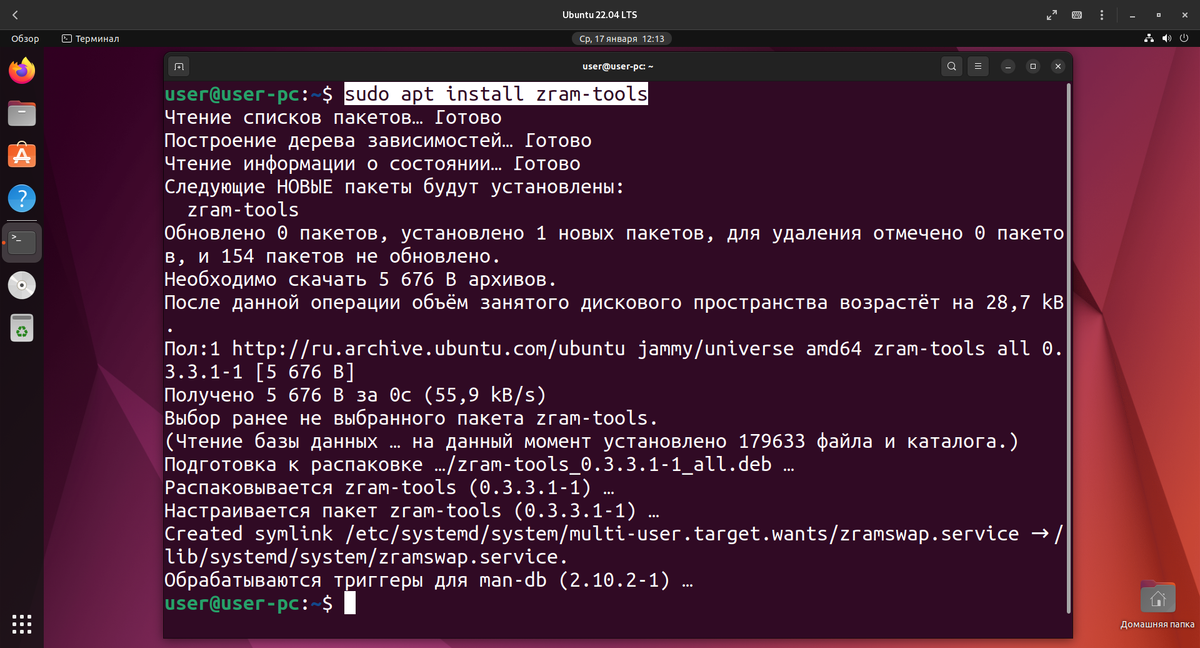The width and height of the screenshot is (1200, 648).
Task: Open the Терминал app menu in top bar
Action: pos(90,38)
